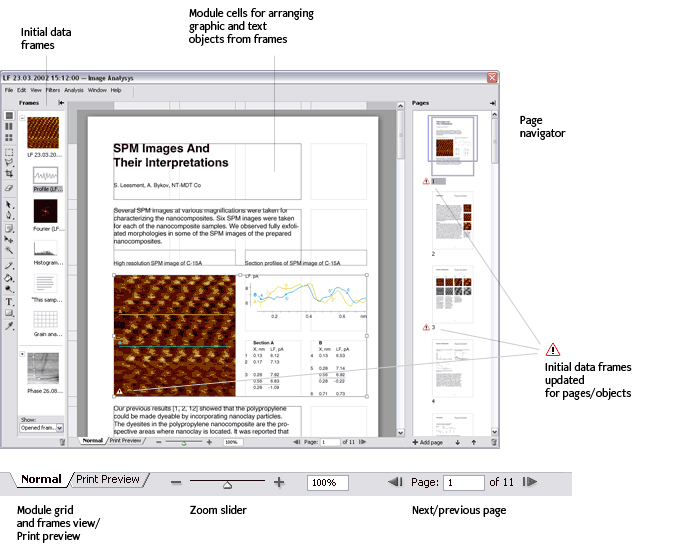Collapse the Frames panel arrow

coord(61,102)
